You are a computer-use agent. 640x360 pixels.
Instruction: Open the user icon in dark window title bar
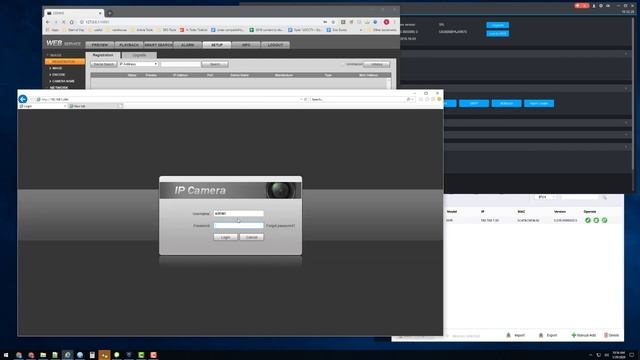[x=594, y=6]
